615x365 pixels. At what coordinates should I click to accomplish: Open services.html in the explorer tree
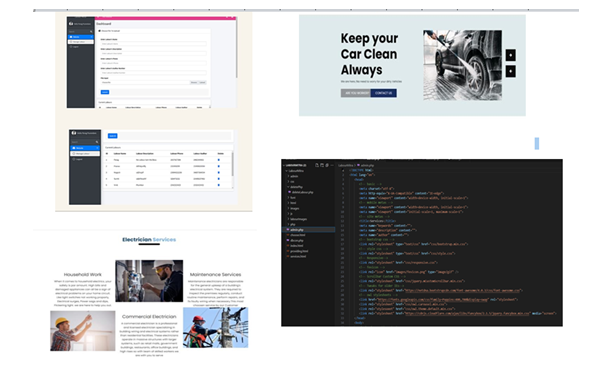click(298, 256)
